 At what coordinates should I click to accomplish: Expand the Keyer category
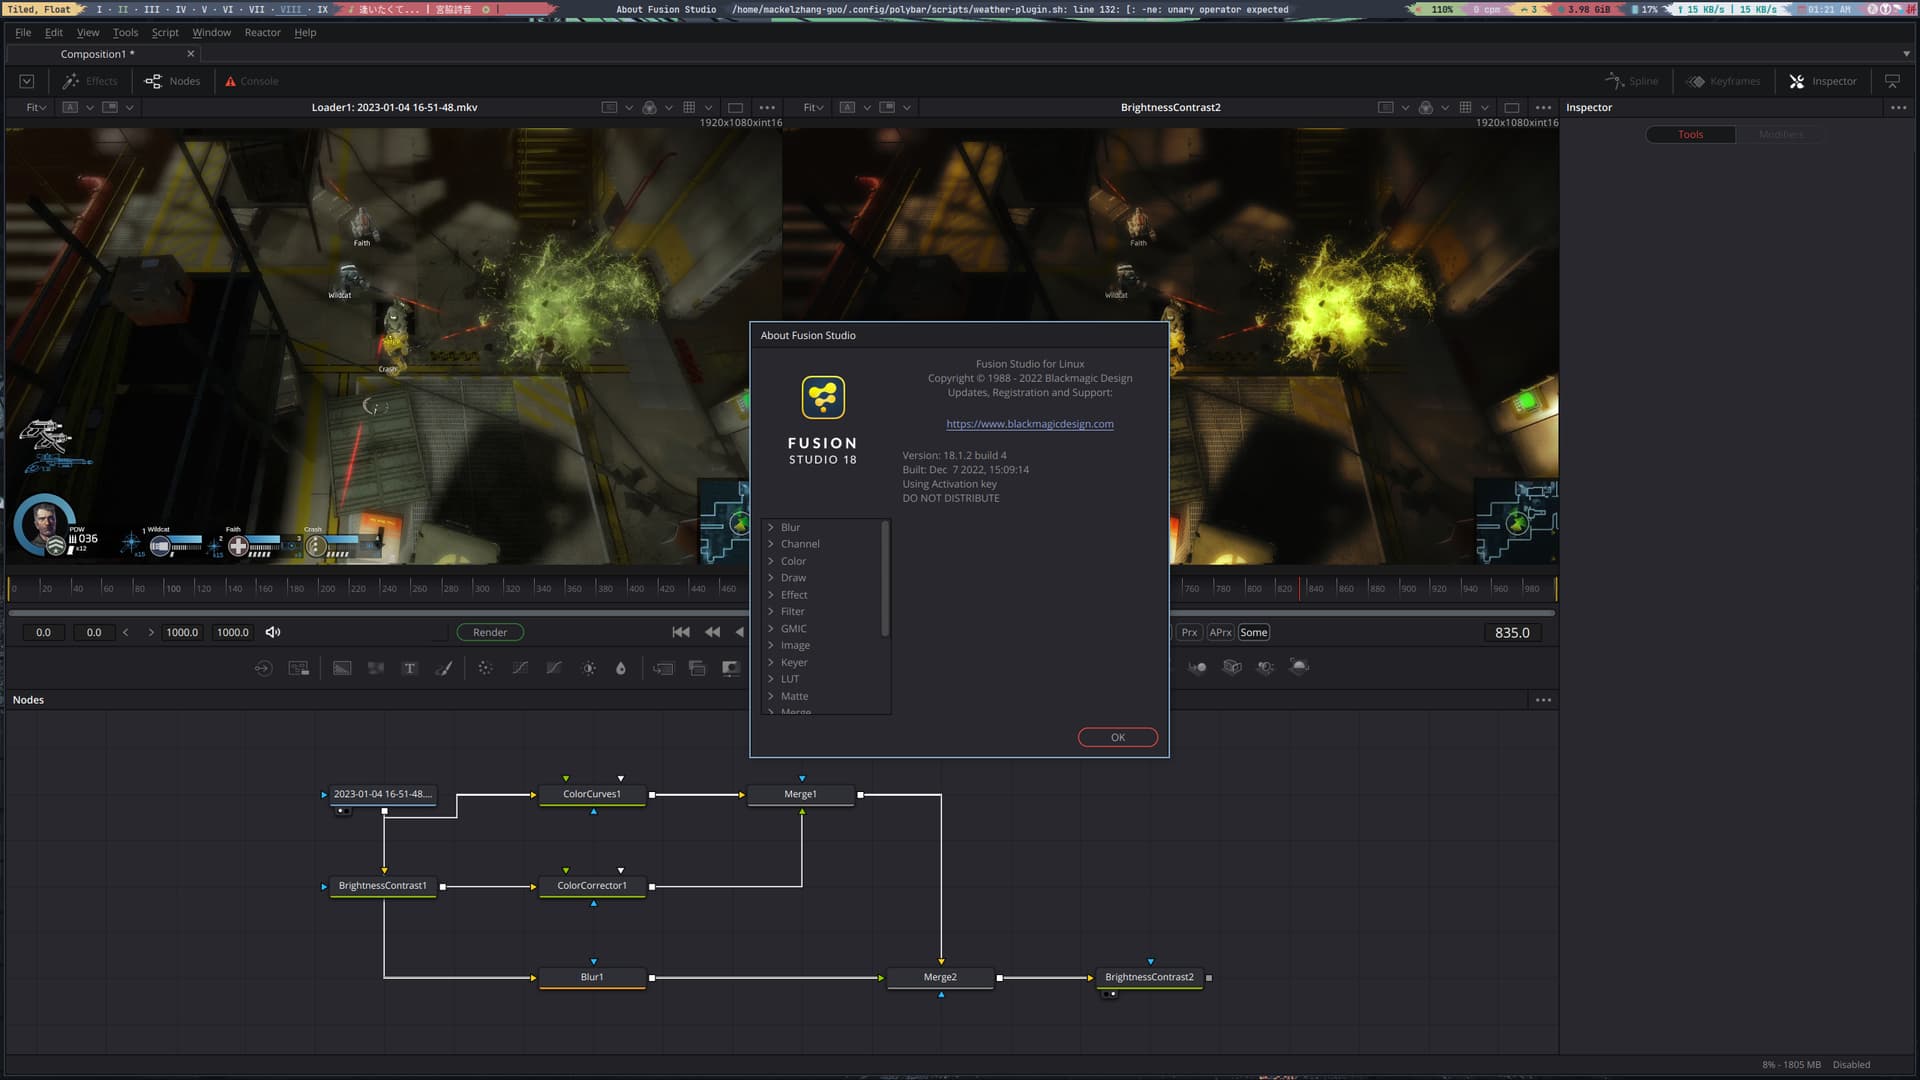tap(771, 662)
